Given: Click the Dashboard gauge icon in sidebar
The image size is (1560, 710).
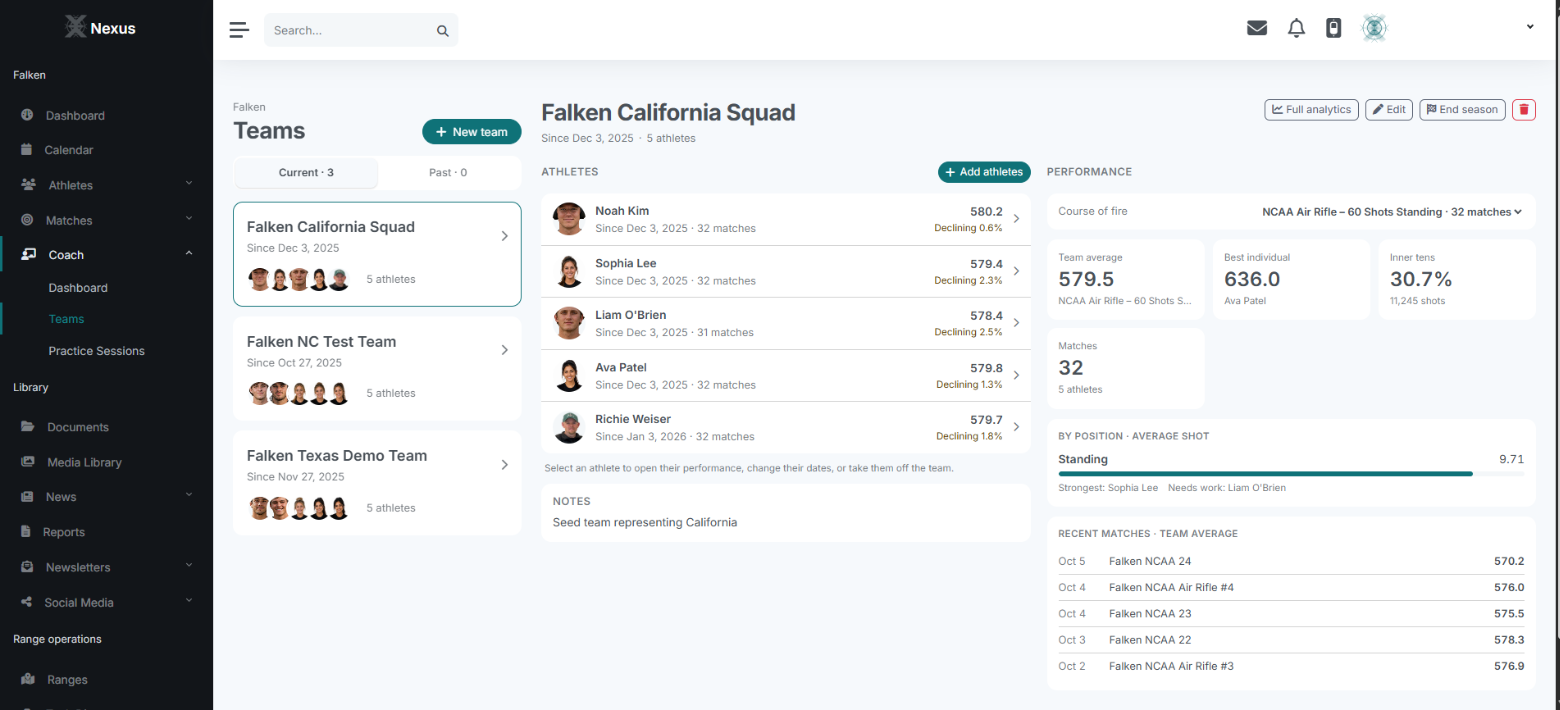Looking at the screenshot, I should point(27,115).
